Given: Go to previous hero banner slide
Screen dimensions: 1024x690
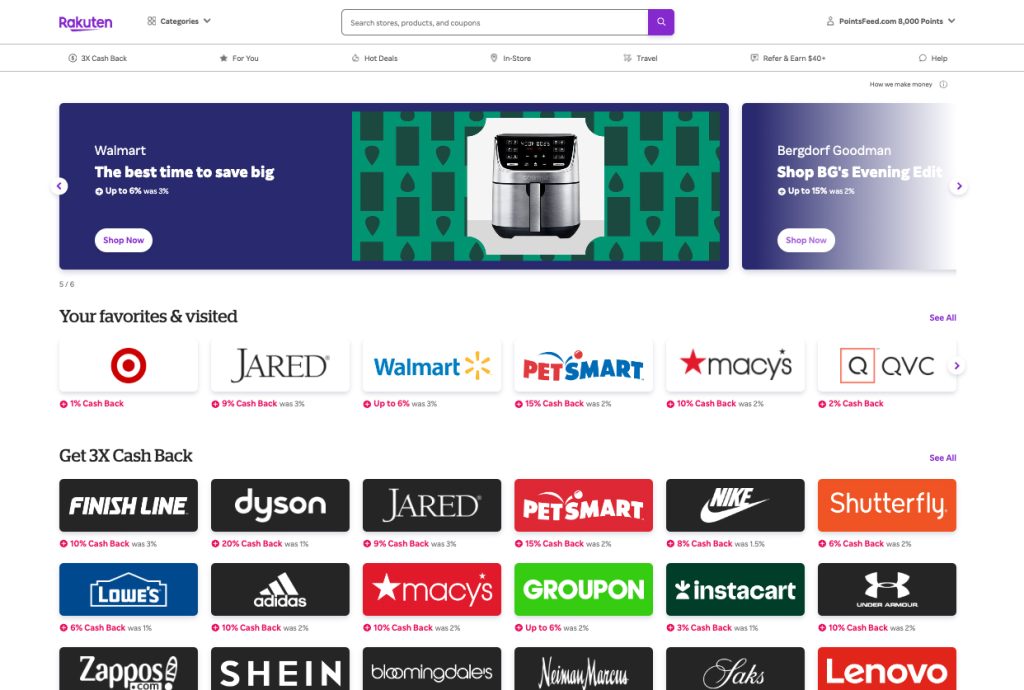Looking at the screenshot, I should point(59,186).
